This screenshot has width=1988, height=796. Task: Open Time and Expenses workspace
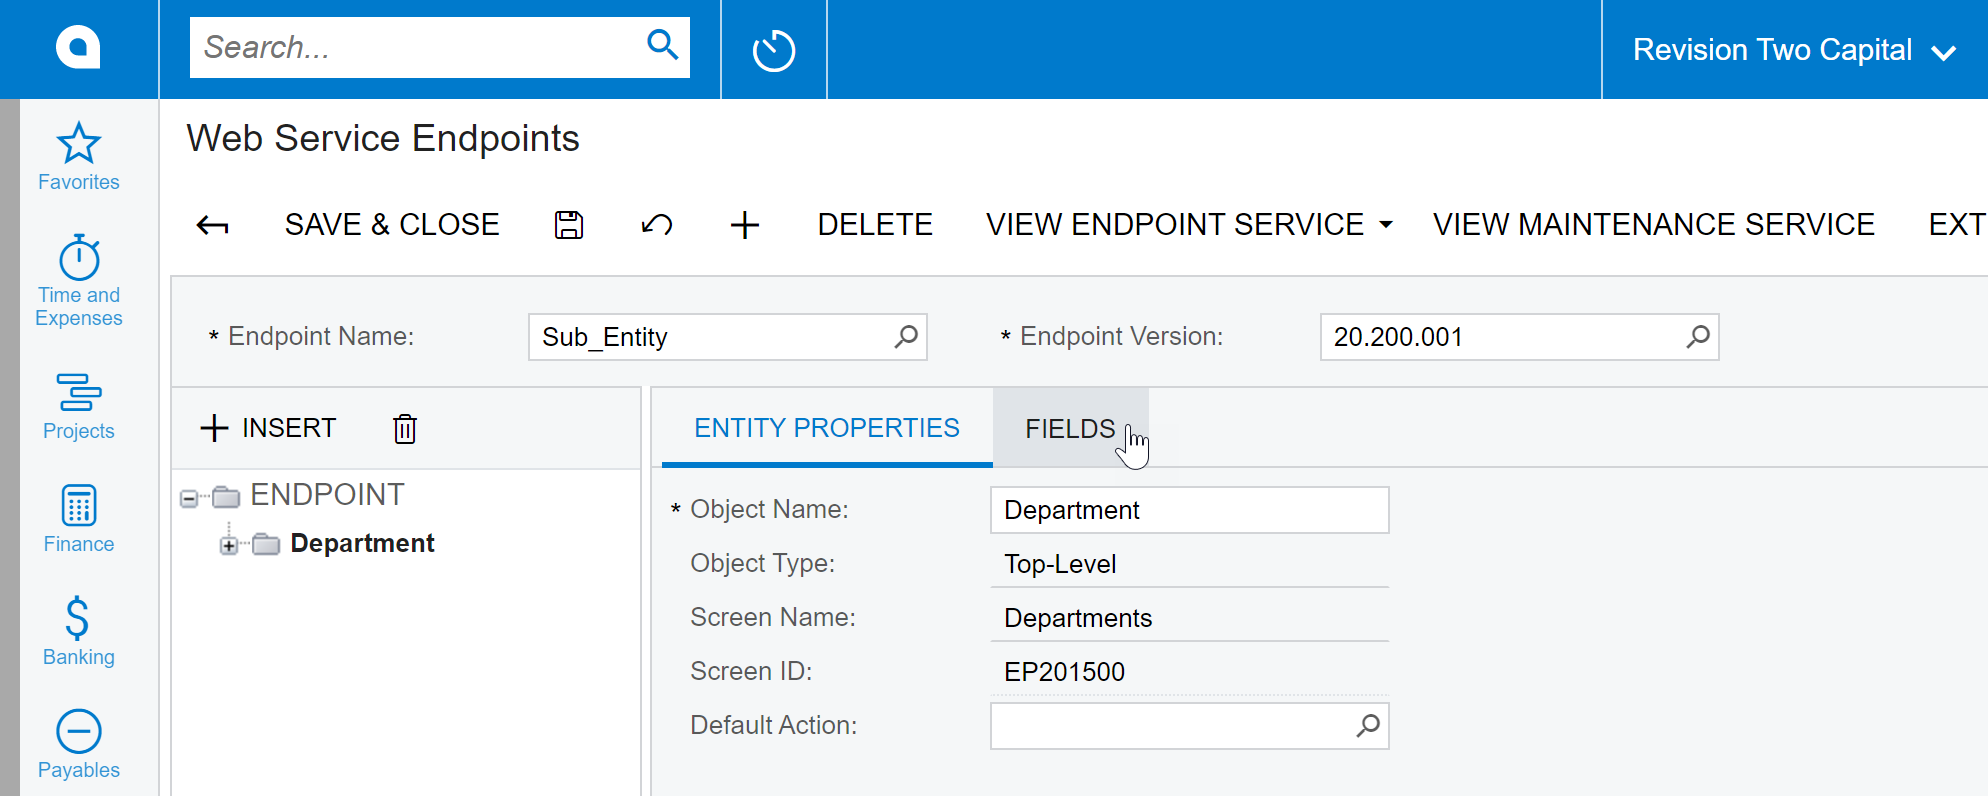78,281
